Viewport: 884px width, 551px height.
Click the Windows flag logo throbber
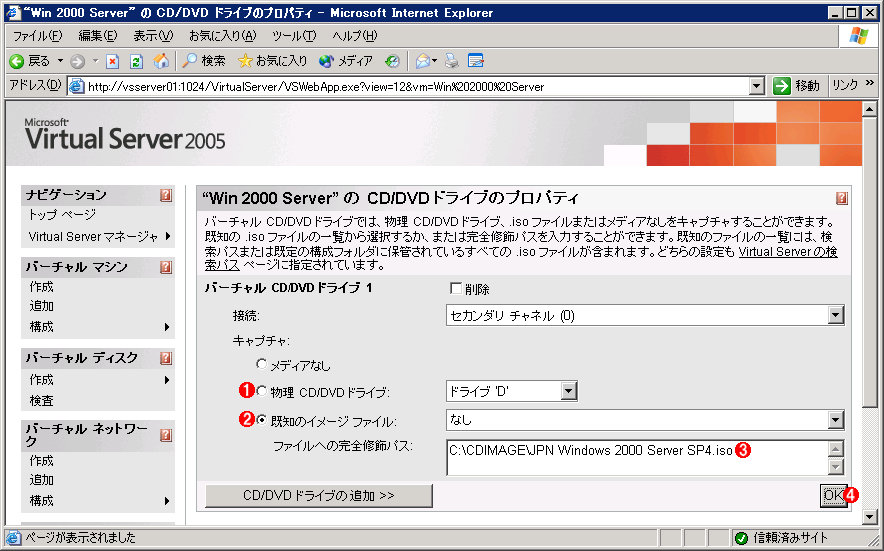[x=859, y=36]
